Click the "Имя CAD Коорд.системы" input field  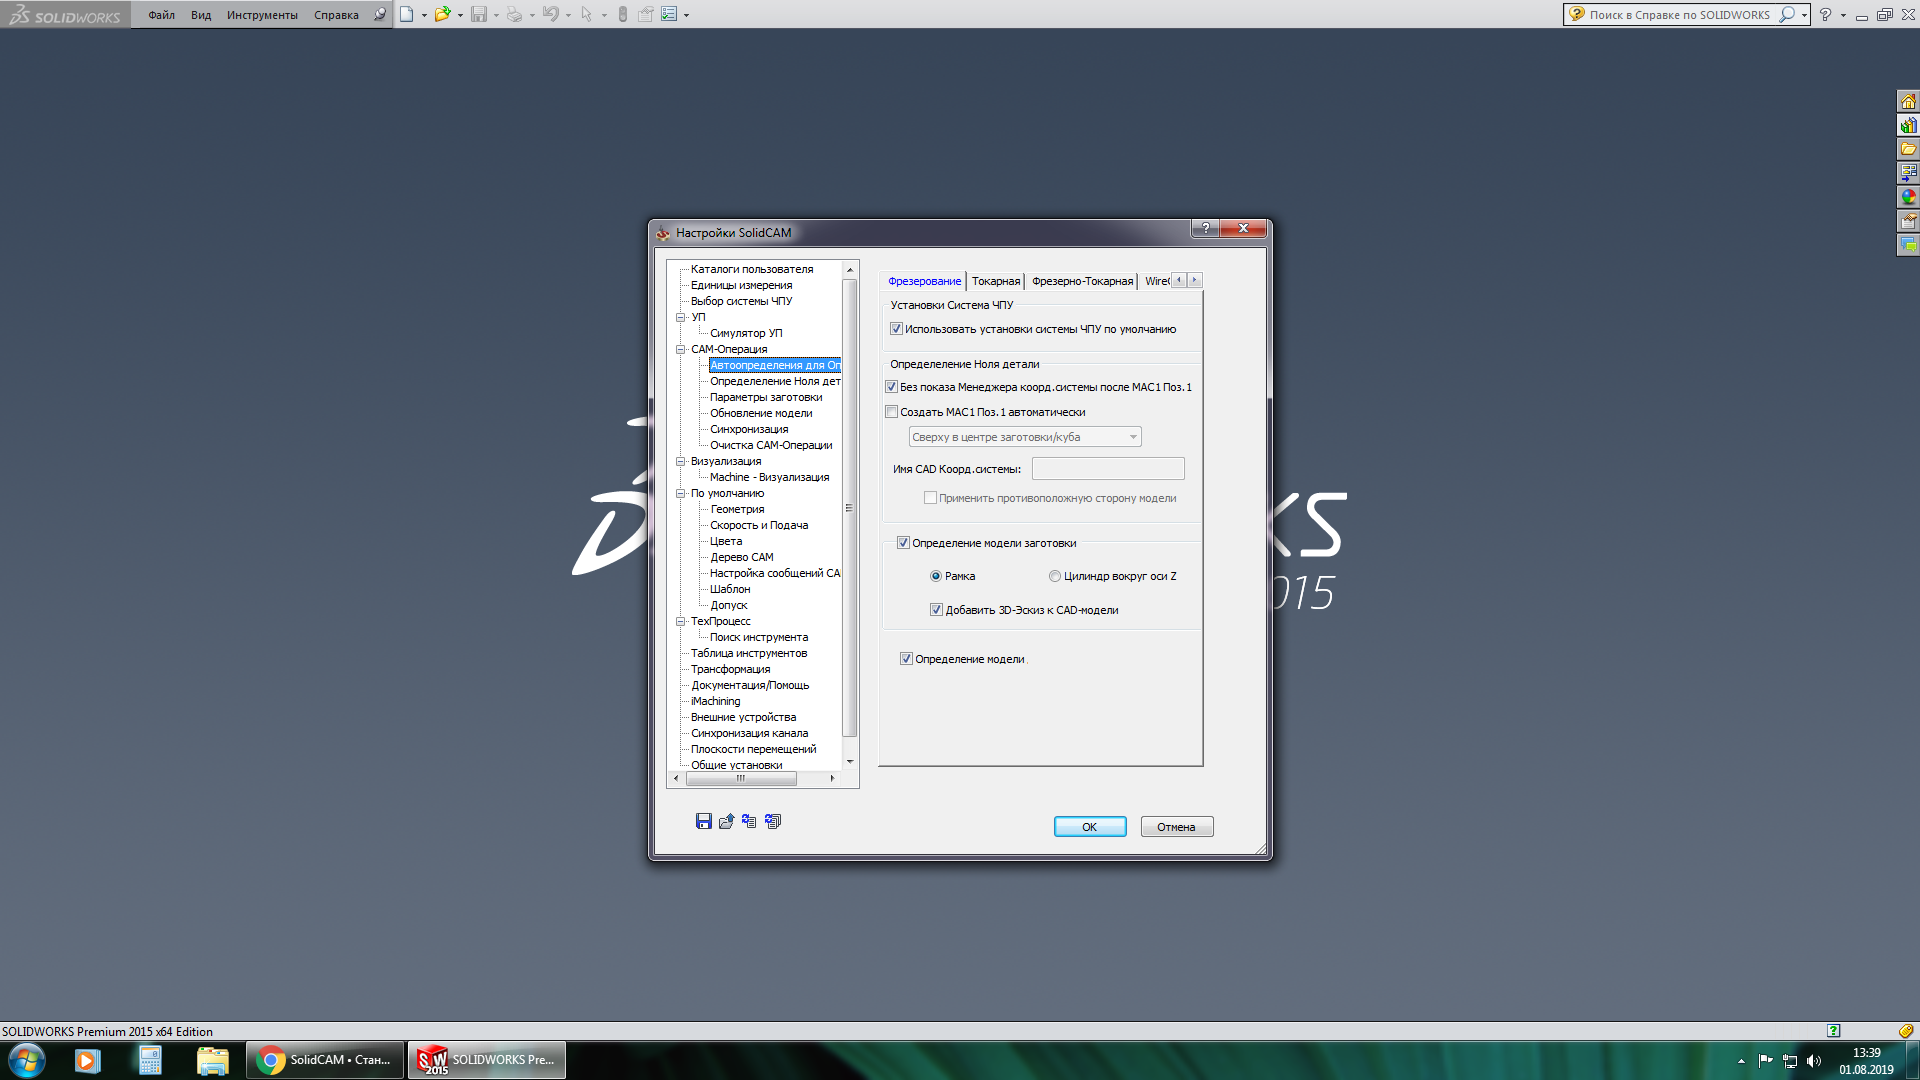coord(1107,468)
